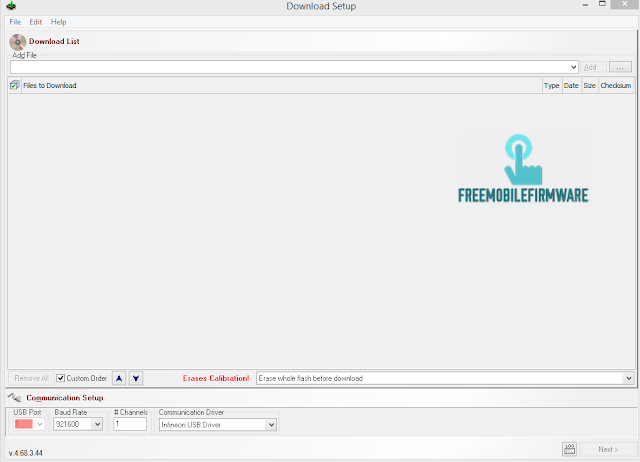Maximize the Download Setup window
Viewport: 640px width, 462px height.
(x=602, y=4)
